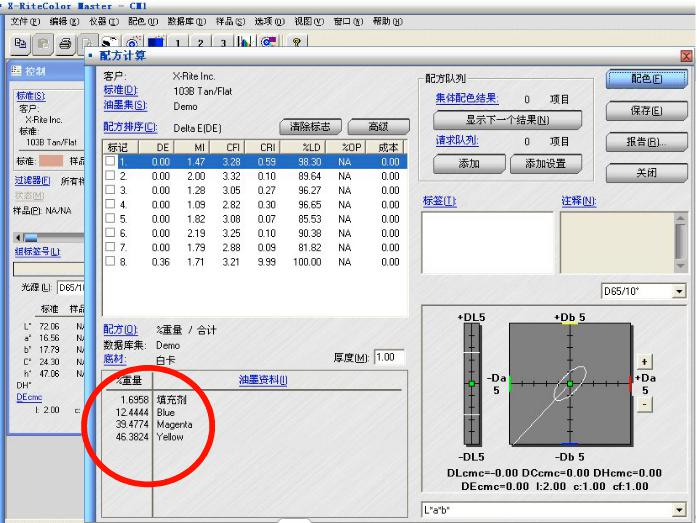
Task: Click the plus zoom button beside color plot
Action: 645,362
